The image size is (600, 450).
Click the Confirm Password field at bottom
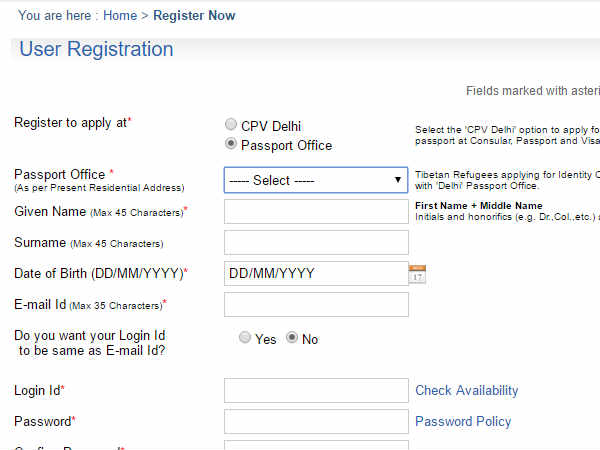[x=316, y=445]
